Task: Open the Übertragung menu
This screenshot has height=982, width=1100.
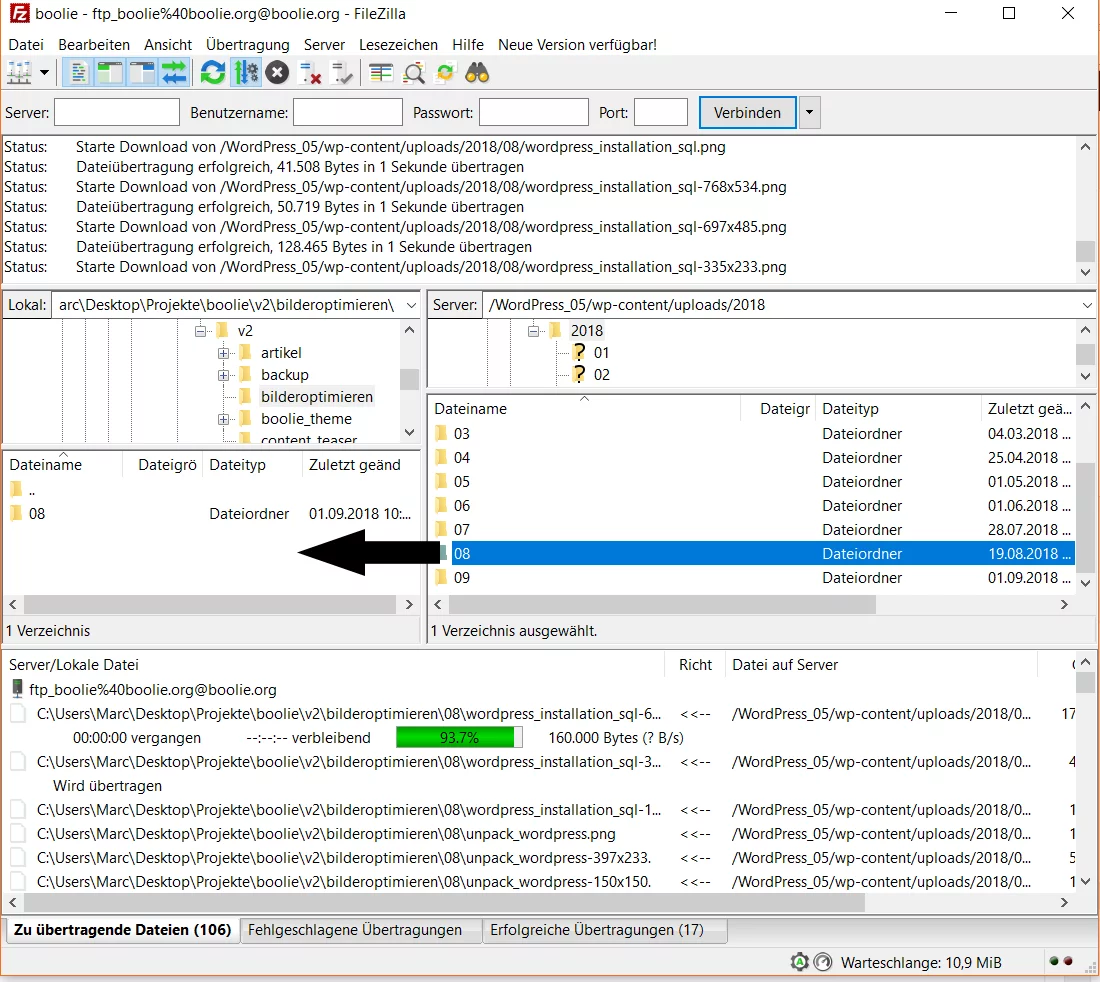Action: [248, 44]
